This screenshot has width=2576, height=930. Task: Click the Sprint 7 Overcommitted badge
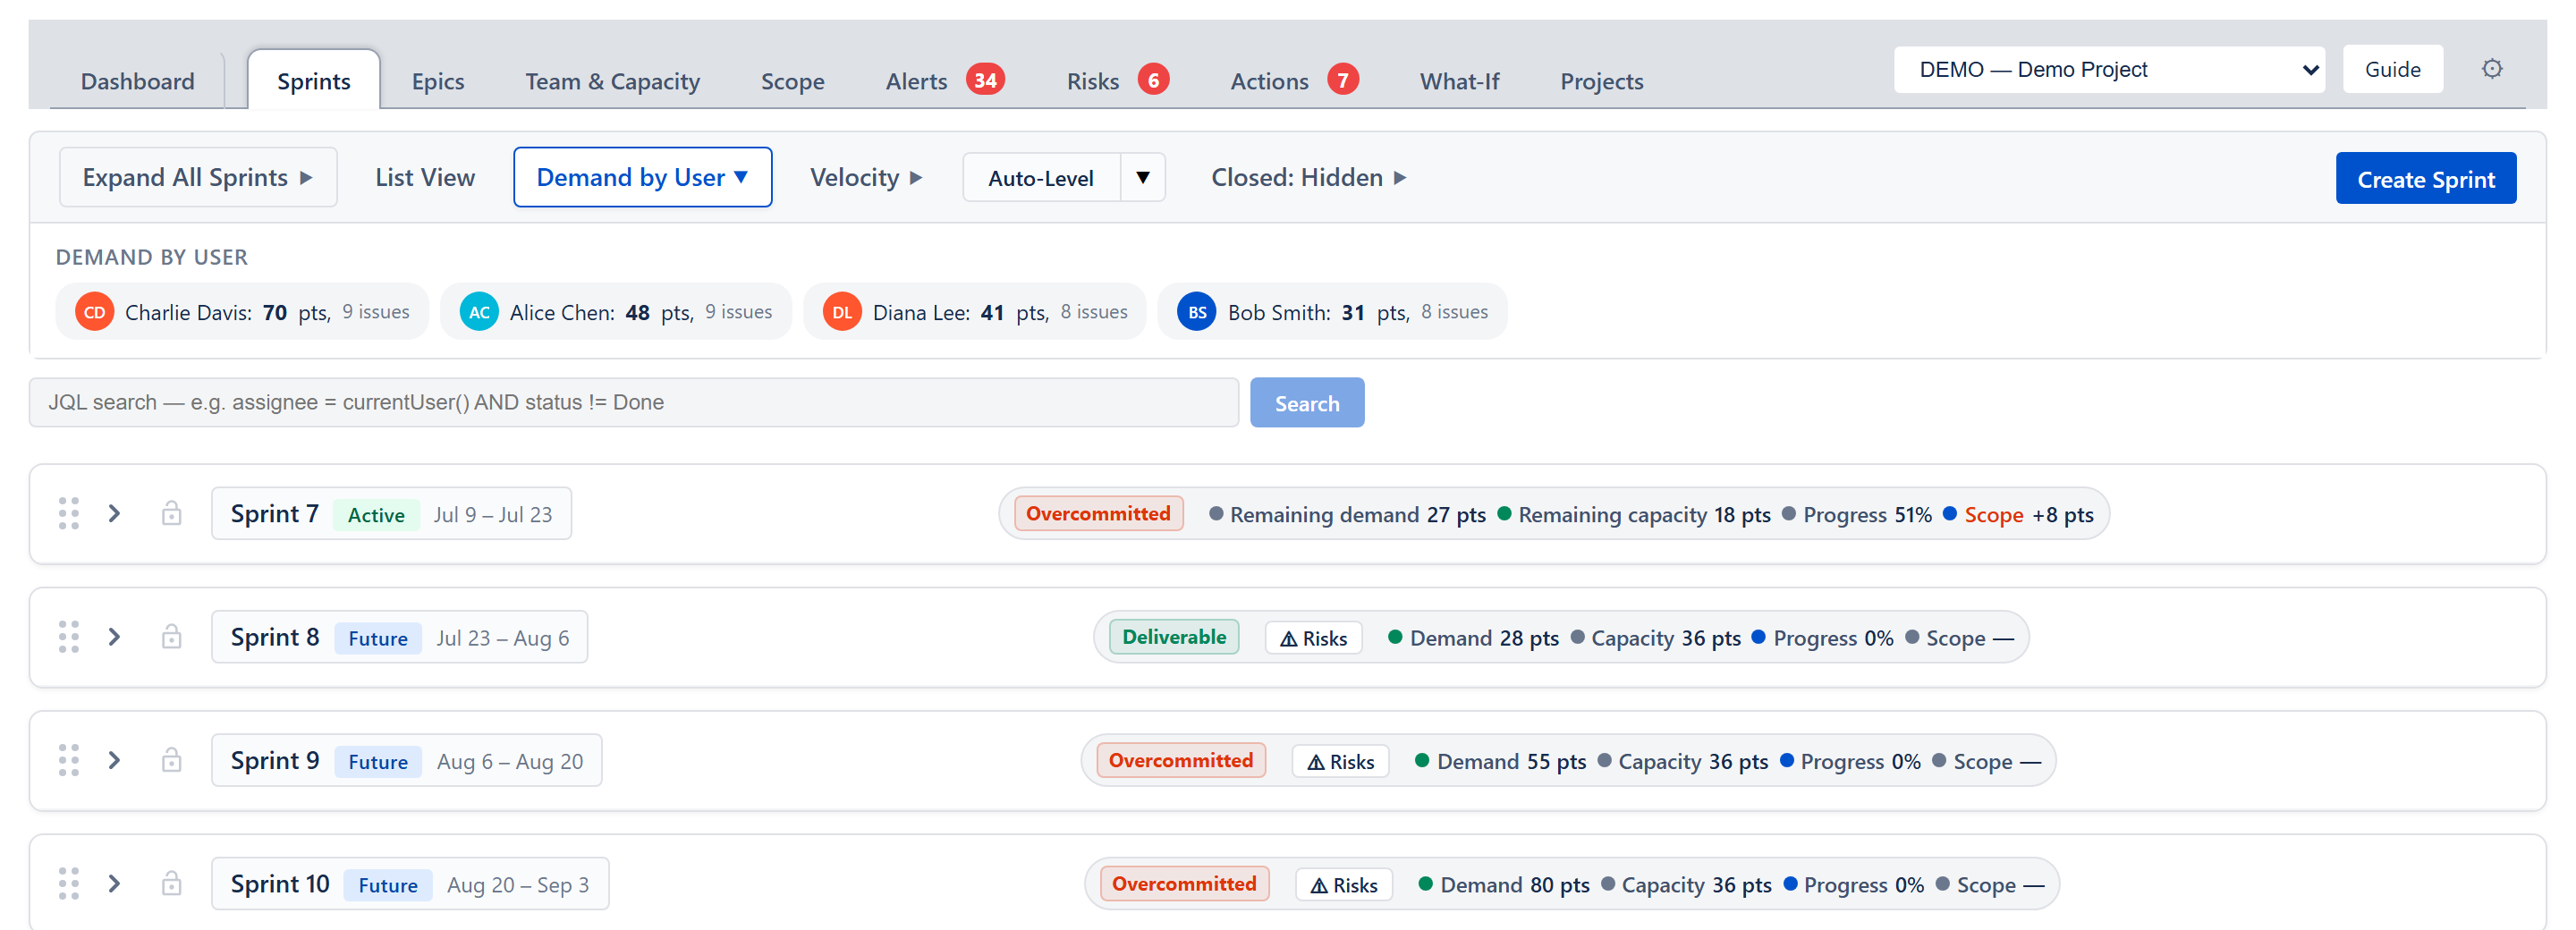pos(1098,513)
